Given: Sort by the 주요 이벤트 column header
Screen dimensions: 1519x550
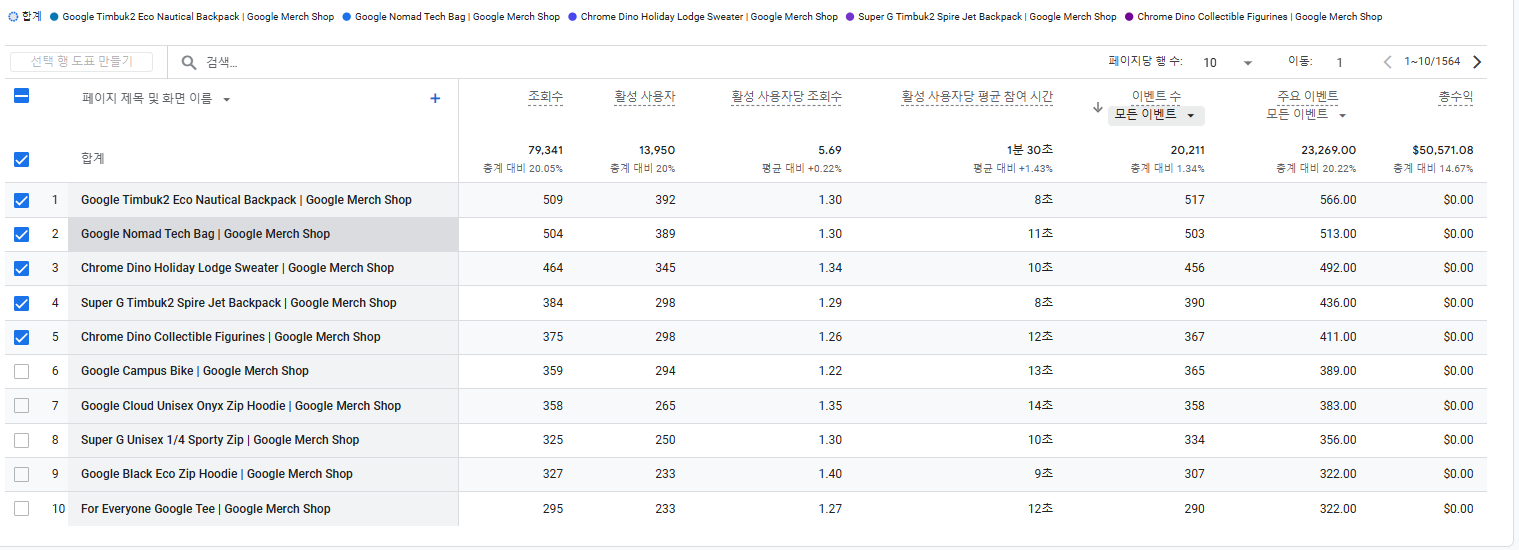Looking at the screenshot, I should [x=1307, y=96].
